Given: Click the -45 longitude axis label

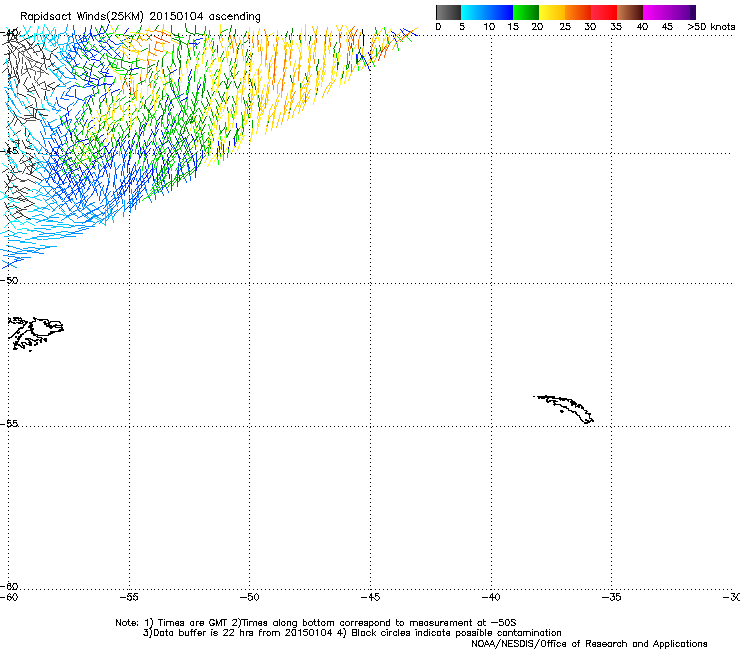Looking at the screenshot, I should [x=370, y=597].
